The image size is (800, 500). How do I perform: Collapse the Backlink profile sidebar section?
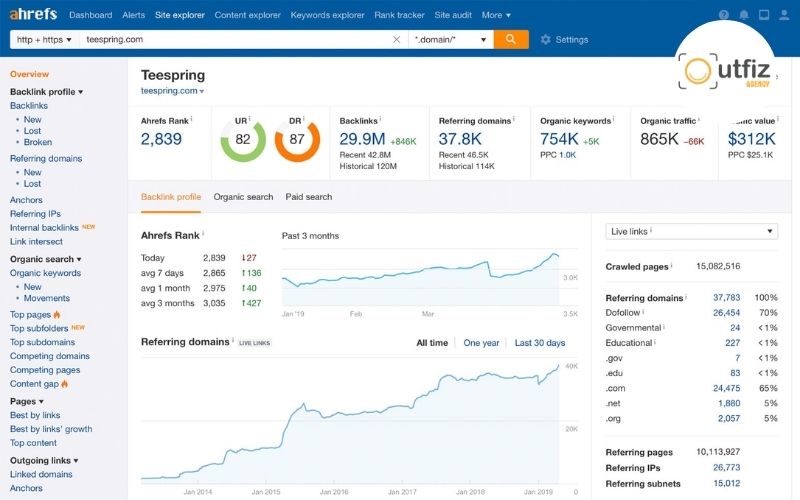(x=46, y=92)
